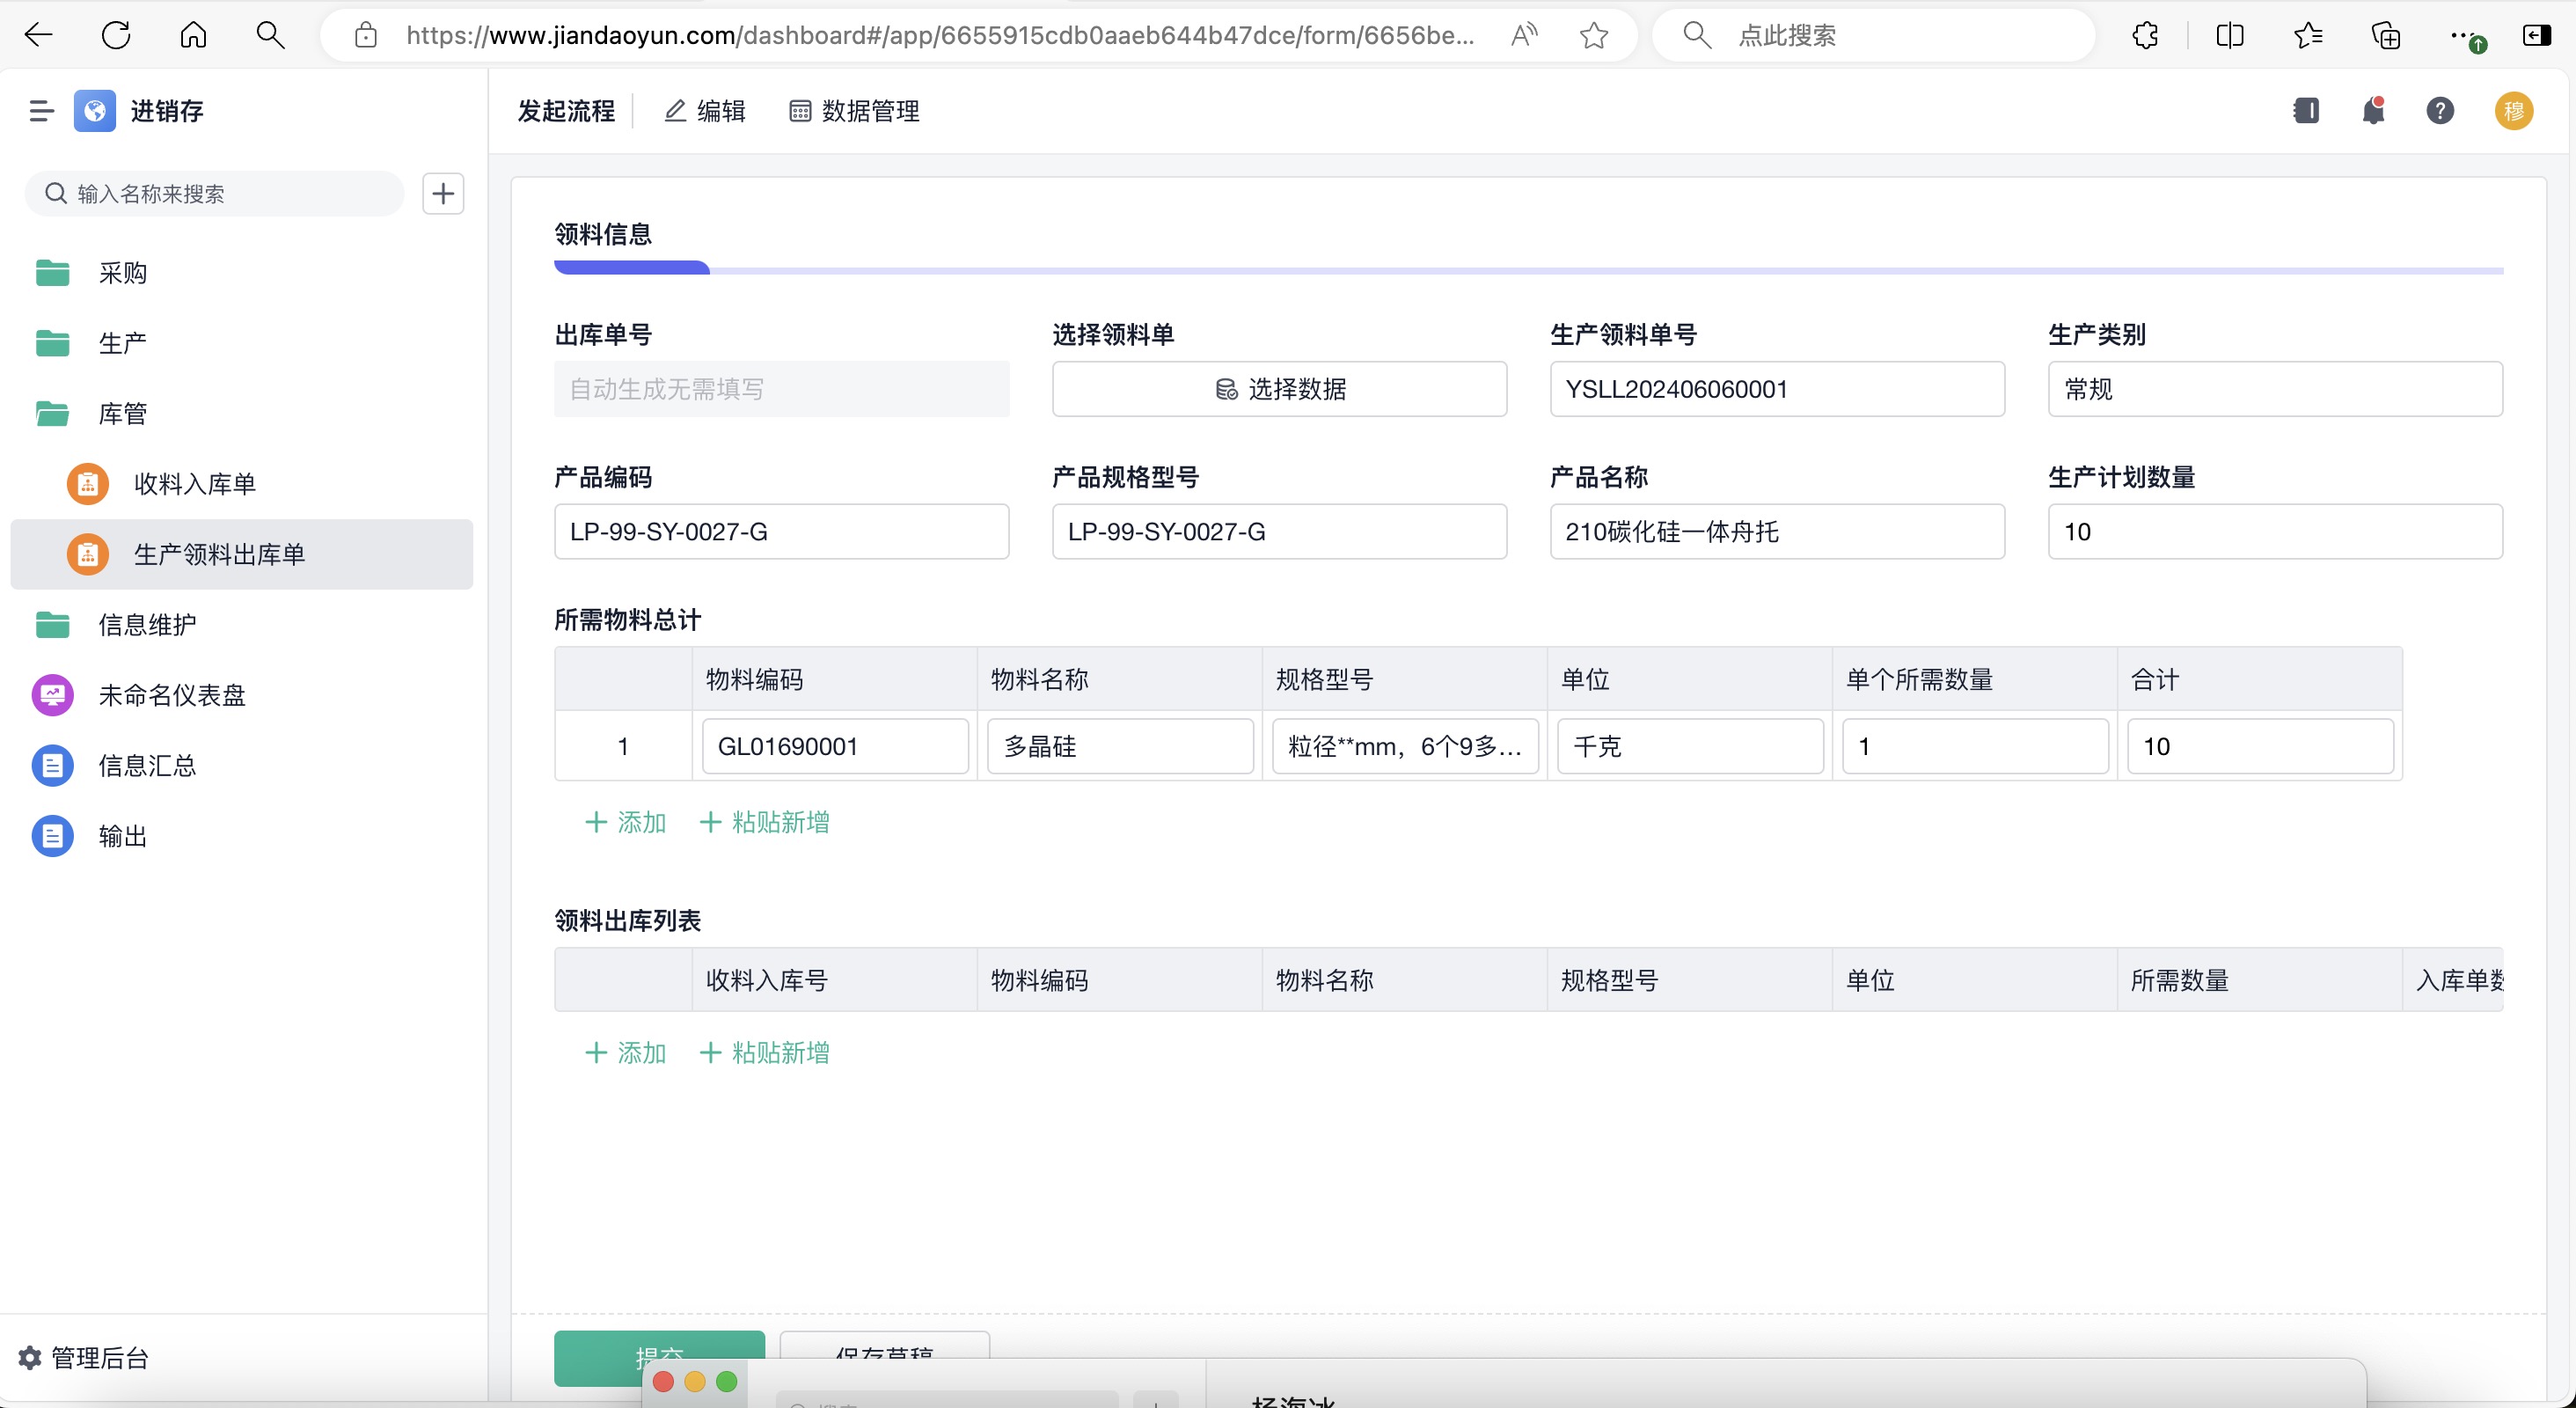
Task: Open the 数据管理 tab
Action: [x=854, y=111]
